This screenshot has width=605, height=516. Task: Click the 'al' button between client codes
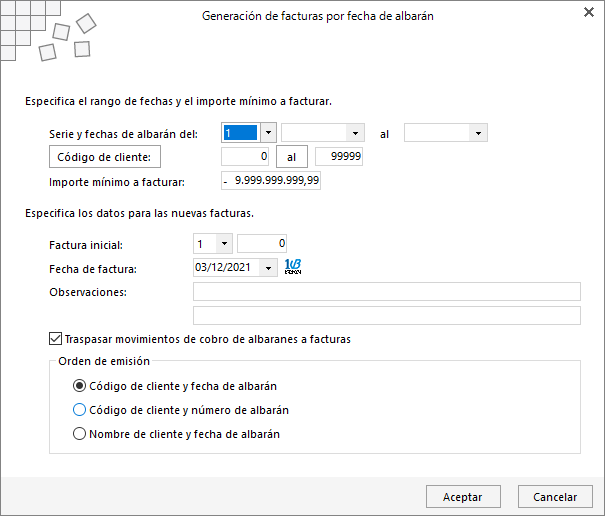(x=292, y=157)
